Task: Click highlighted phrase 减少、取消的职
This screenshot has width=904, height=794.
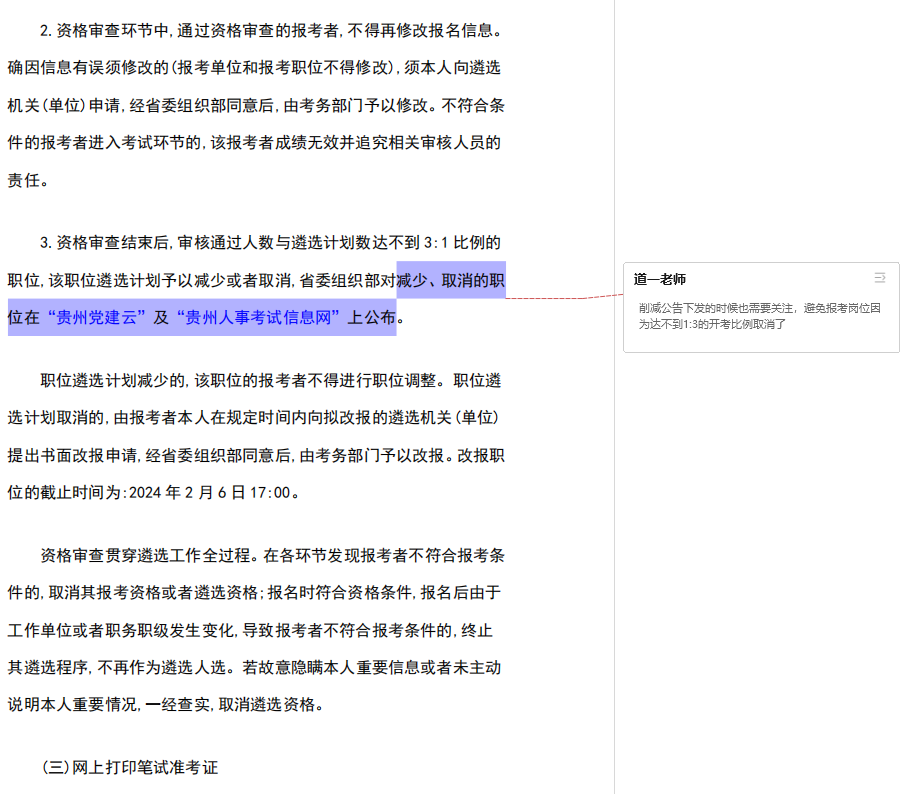Action: (x=451, y=280)
